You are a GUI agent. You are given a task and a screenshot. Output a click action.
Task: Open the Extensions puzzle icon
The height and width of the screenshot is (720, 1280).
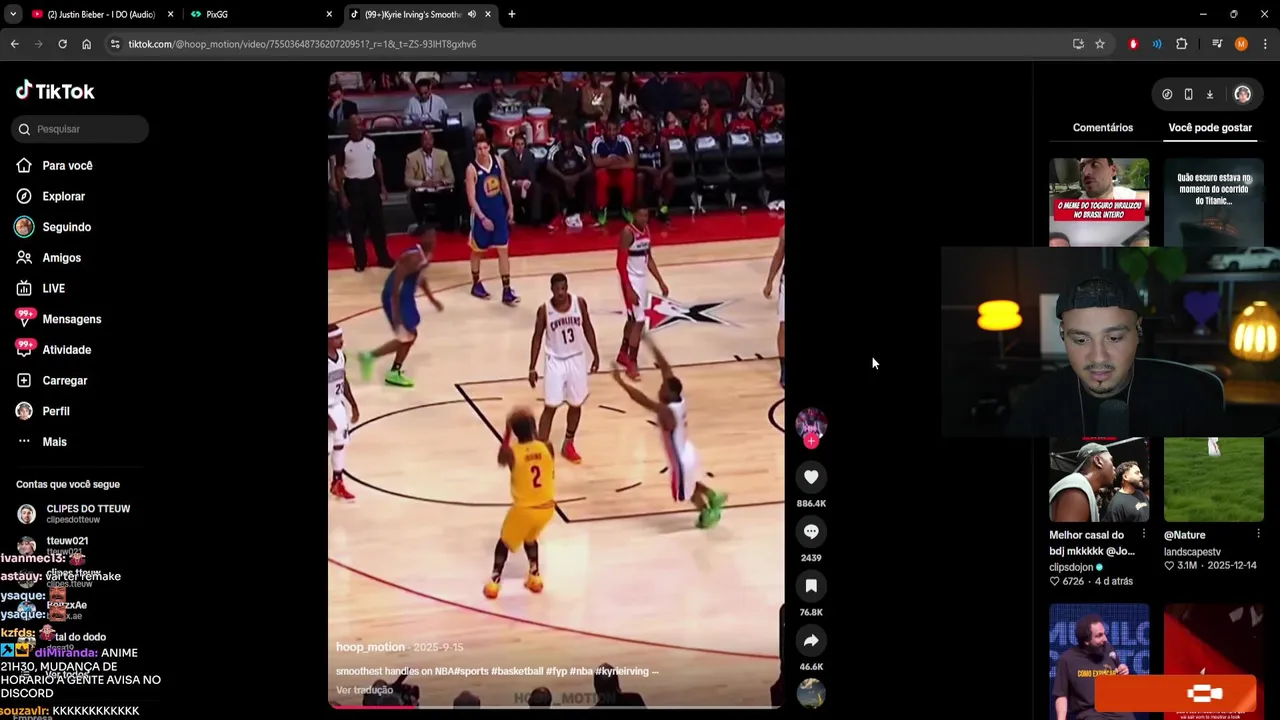[1181, 44]
